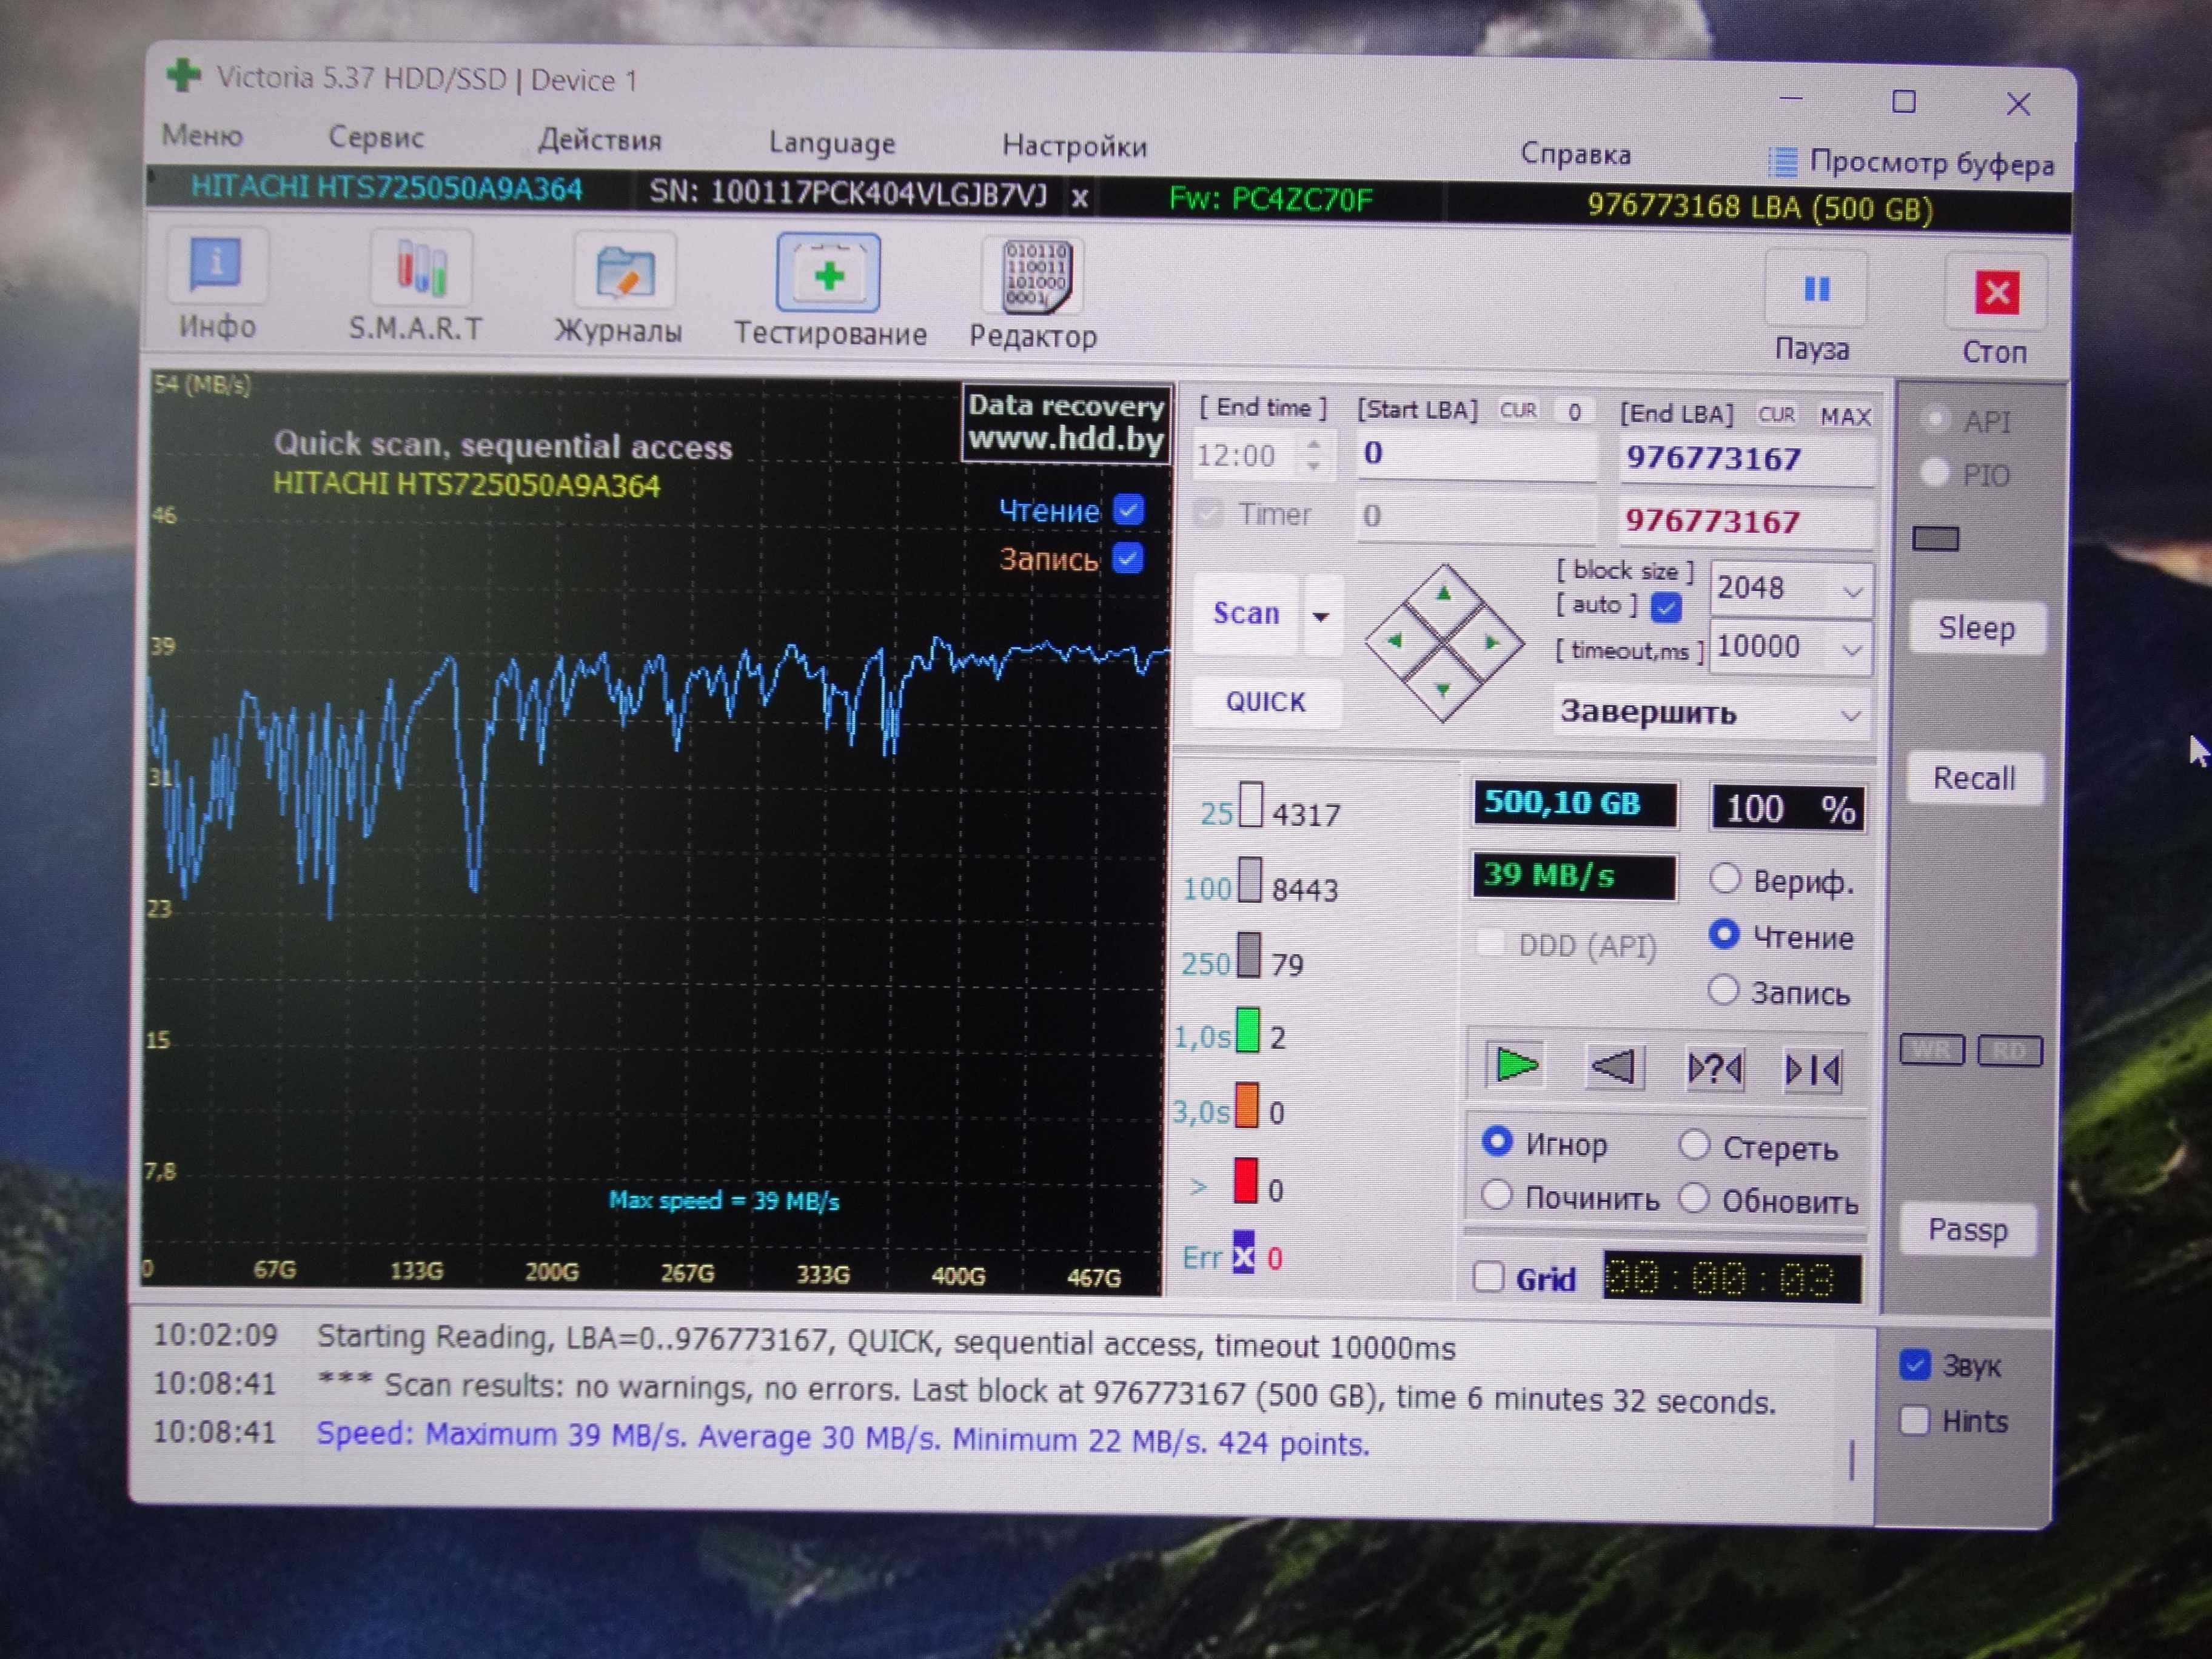The width and height of the screenshot is (2212, 1659).
Task: Select the Игнор radio button
Action: [x=1497, y=1141]
